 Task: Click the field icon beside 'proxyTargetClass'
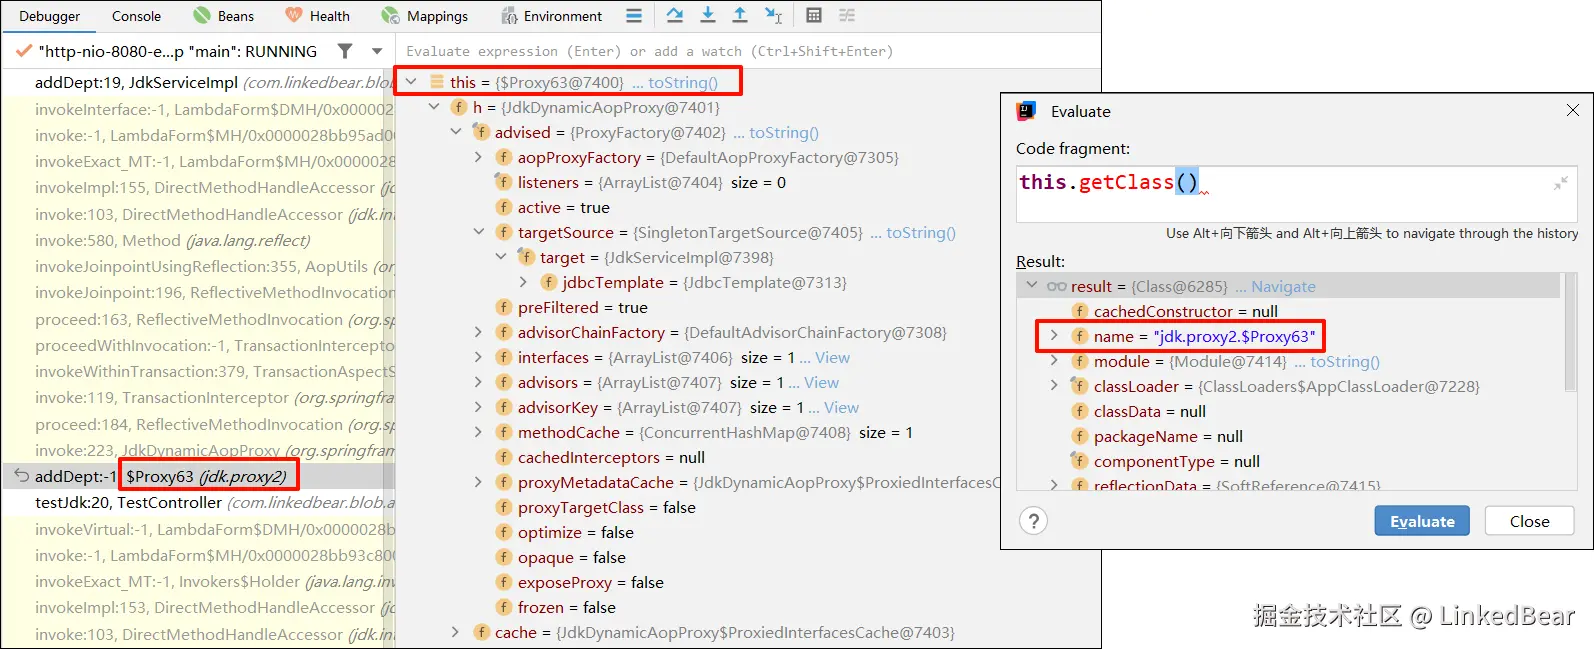(x=503, y=507)
